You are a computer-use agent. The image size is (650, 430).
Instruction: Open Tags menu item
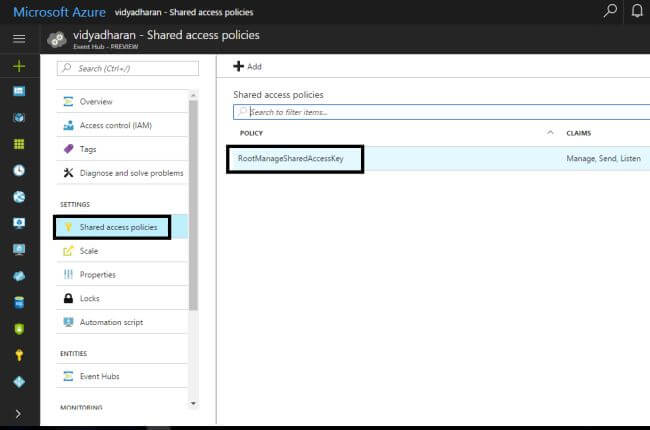pyautogui.click(x=122, y=149)
